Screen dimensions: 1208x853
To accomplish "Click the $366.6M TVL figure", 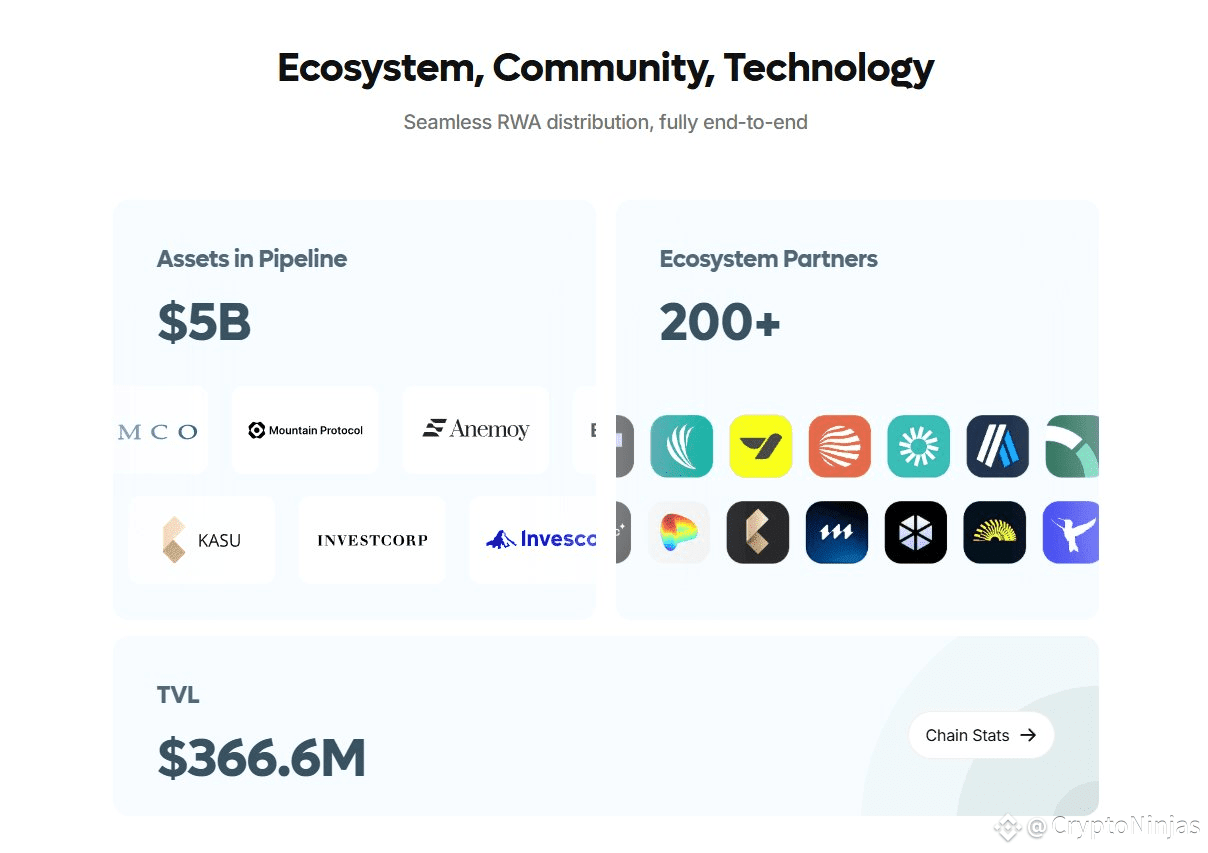I will 262,758.
